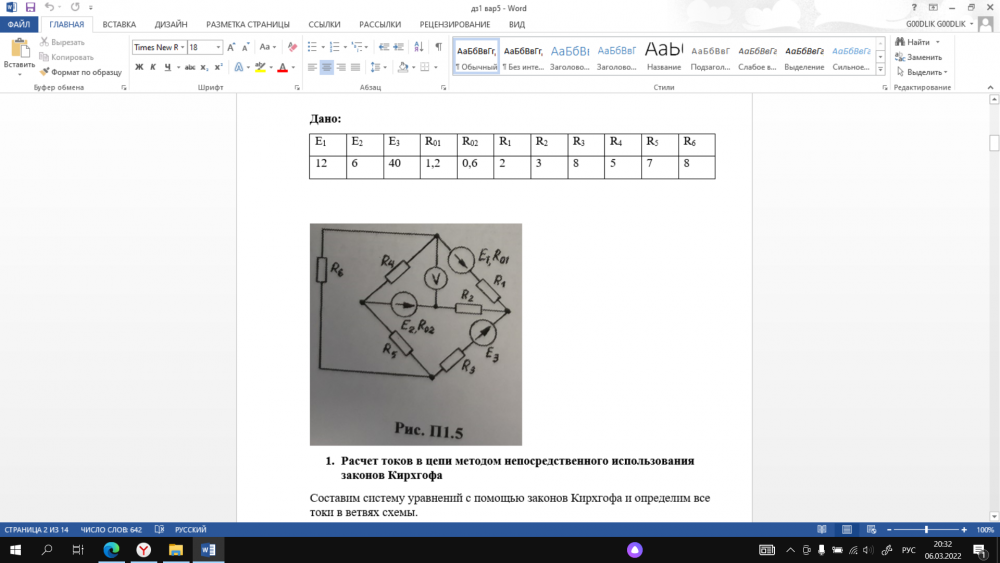Switch to read mode view icon

(822, 529)
